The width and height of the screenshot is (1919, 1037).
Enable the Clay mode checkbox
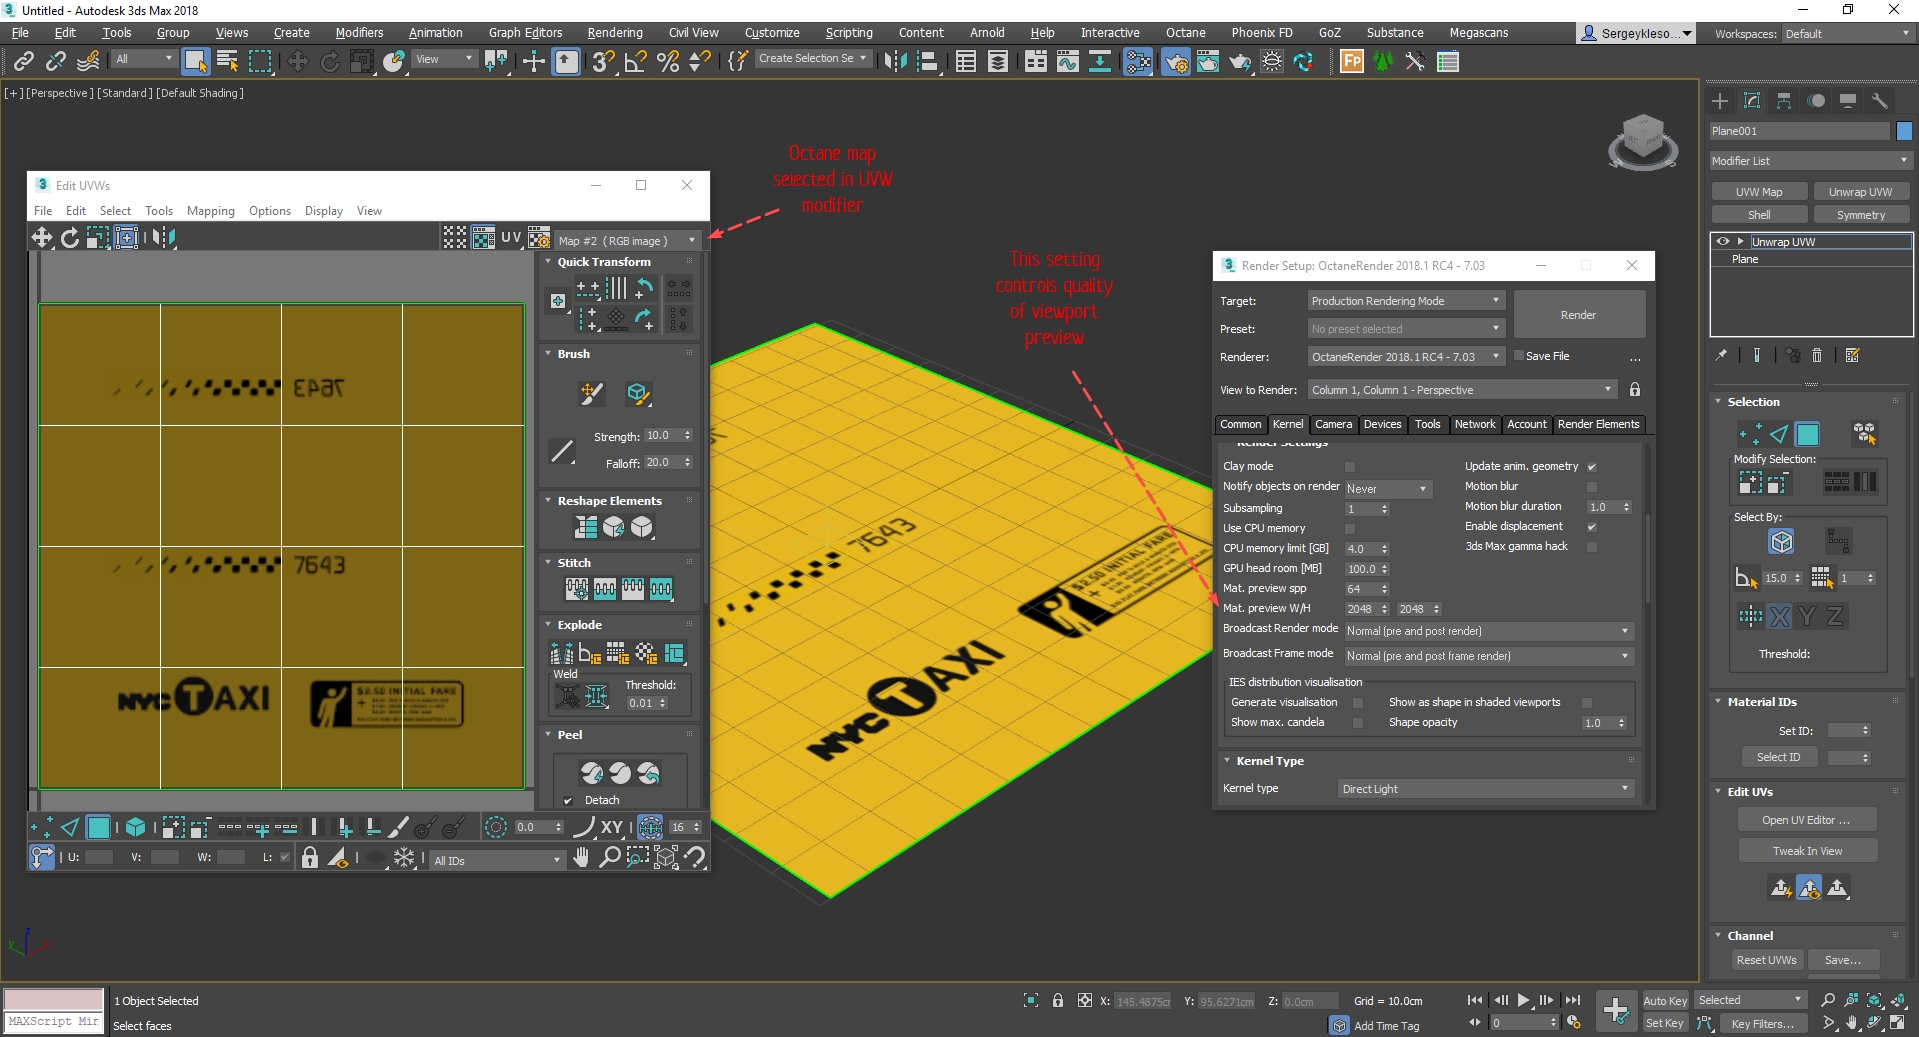click(x=1349, y=467)
